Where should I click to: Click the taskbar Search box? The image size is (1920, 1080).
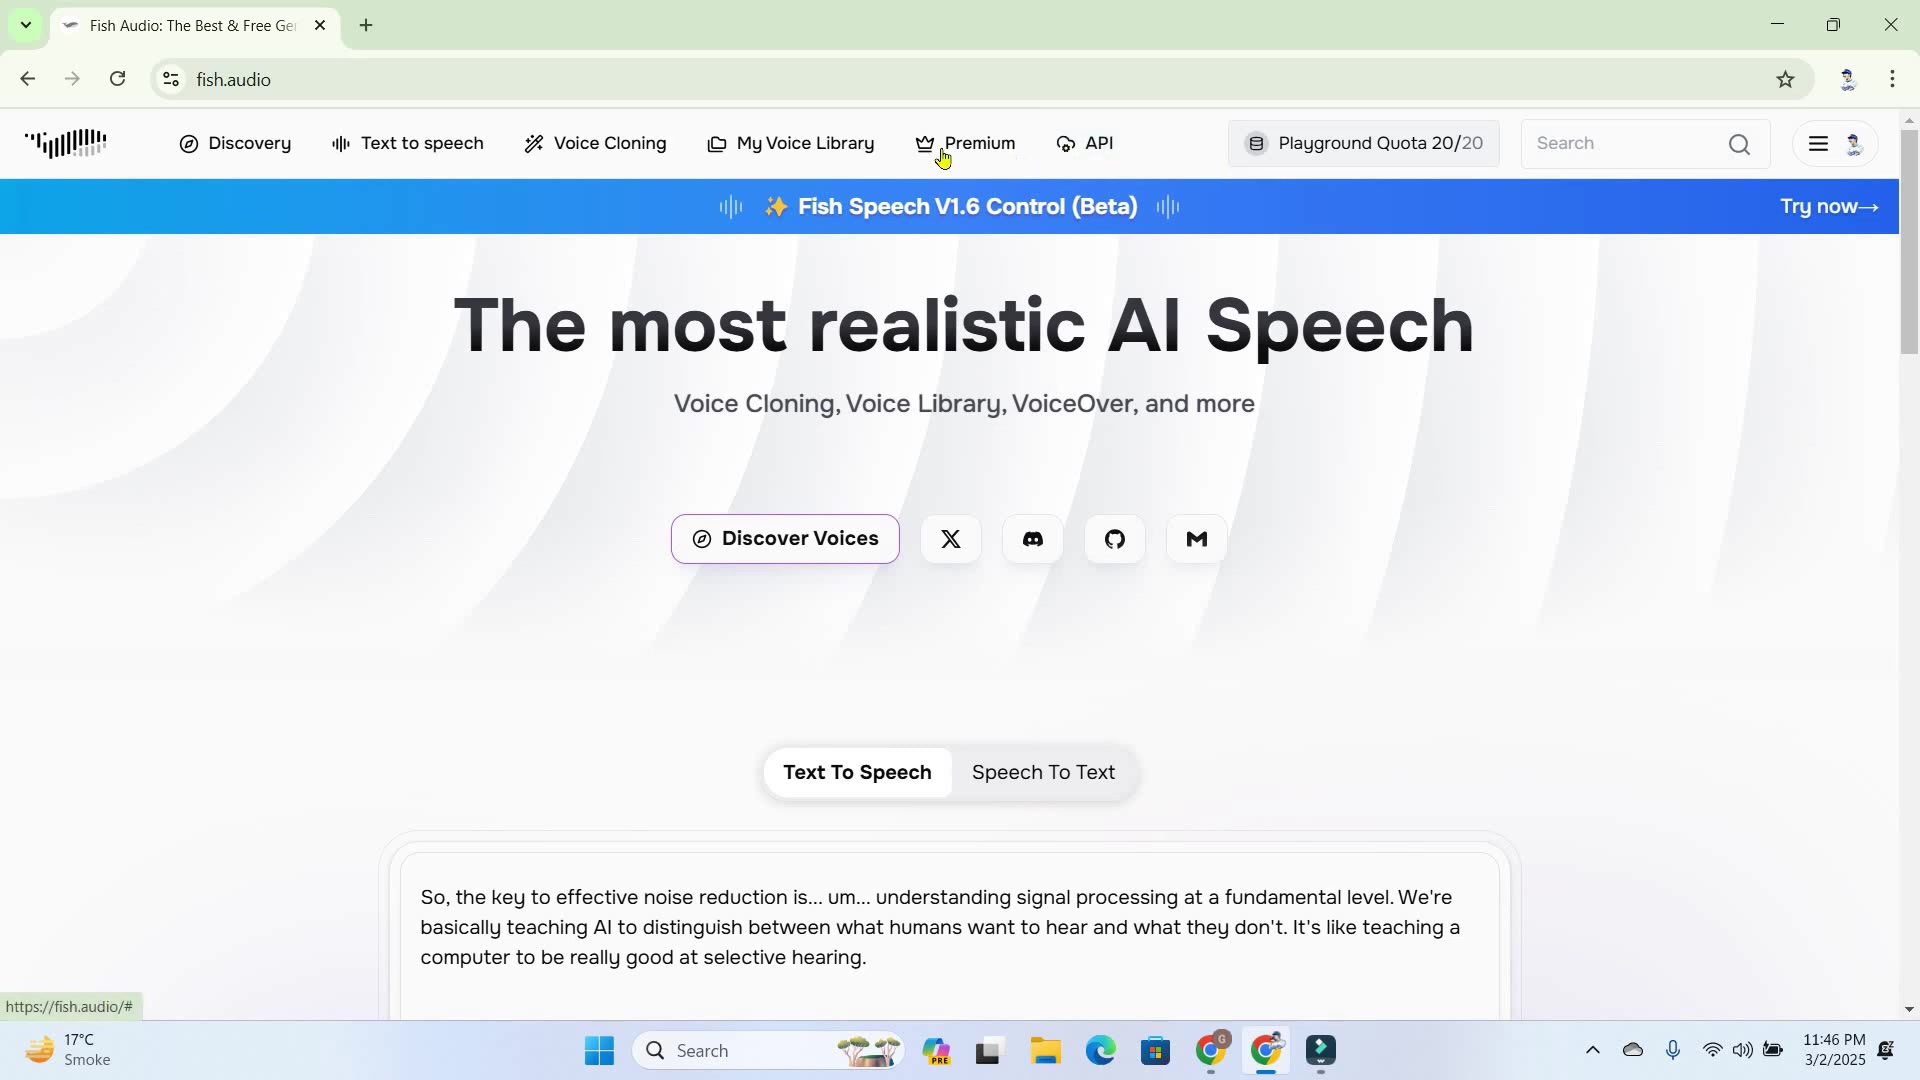click(x=769, y=1051)
